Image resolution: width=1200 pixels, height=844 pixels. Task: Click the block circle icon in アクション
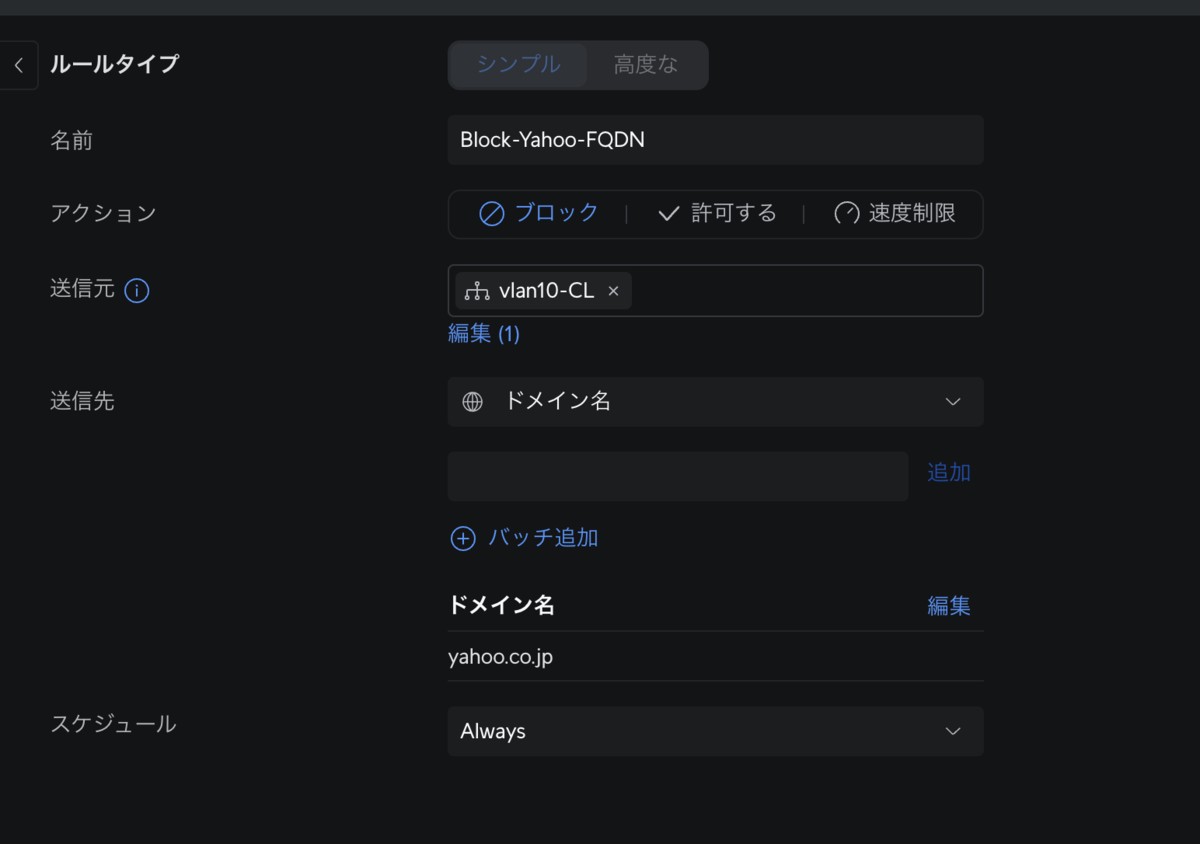491,214
